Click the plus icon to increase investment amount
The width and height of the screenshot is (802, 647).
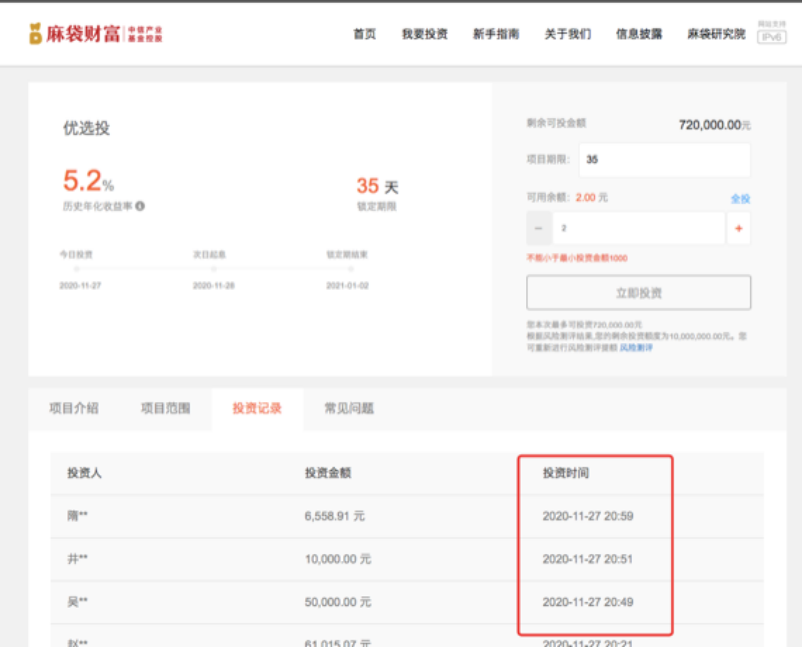(x=738, y=228)
